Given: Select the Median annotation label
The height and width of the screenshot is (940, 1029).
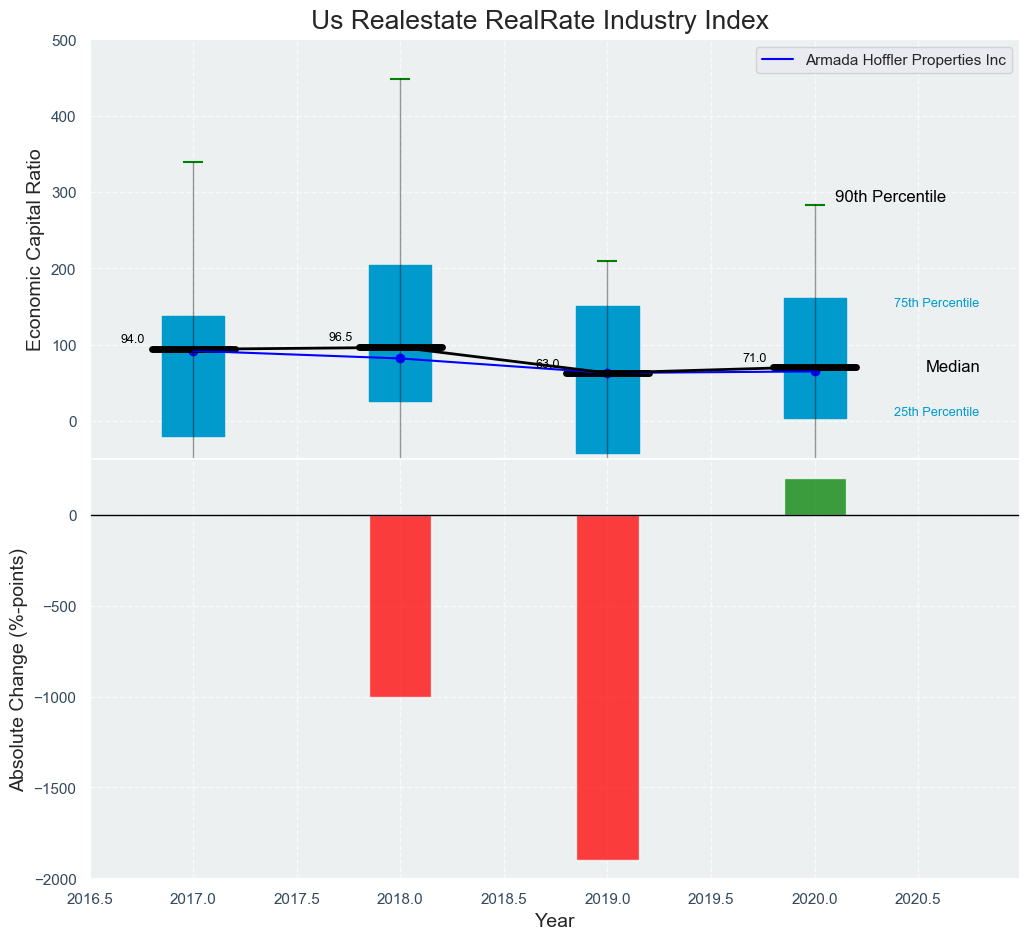Looking at the screenshot, I should [x=952, y=367].
